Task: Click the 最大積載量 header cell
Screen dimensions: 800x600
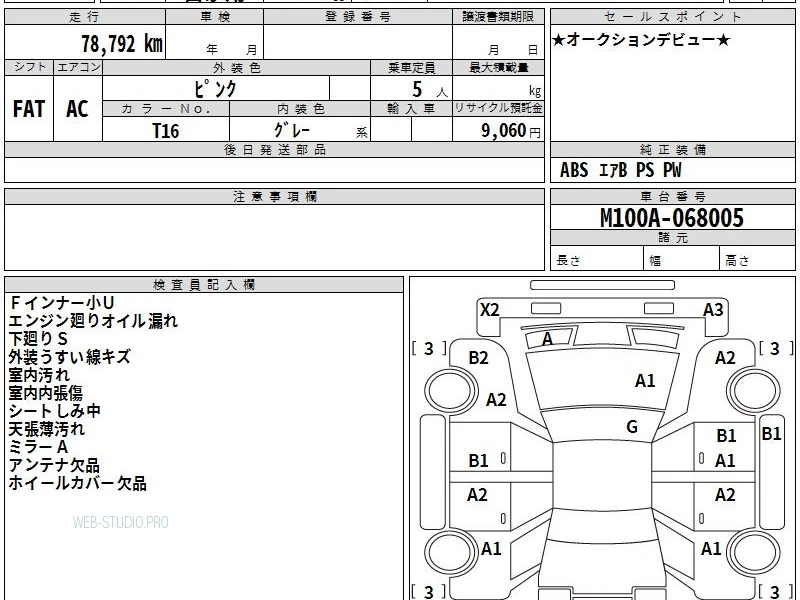Action: pyautogui.click(x=498, y=67)
